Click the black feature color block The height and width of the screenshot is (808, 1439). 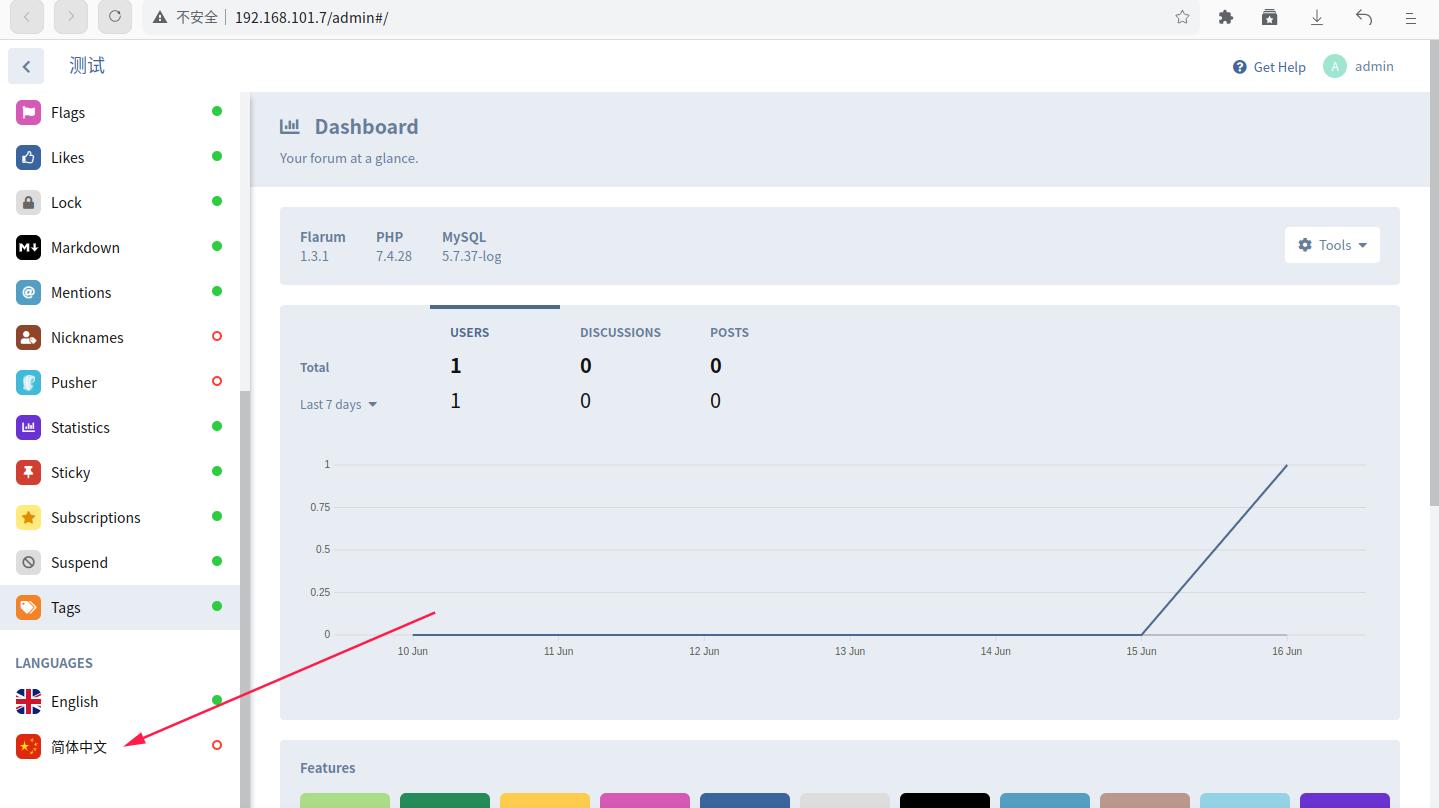tap(944, 800)
